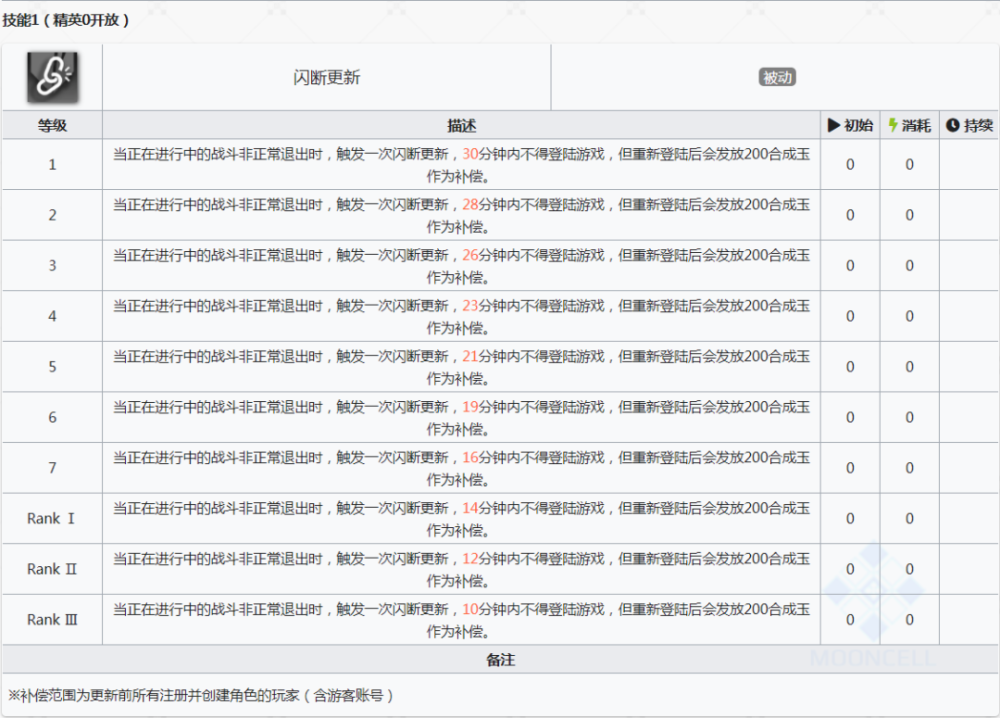Viewport: 1000px width, 718px height.
Task: Click the green lightning 消耗 icon
Action: click(x=893, y=125)
